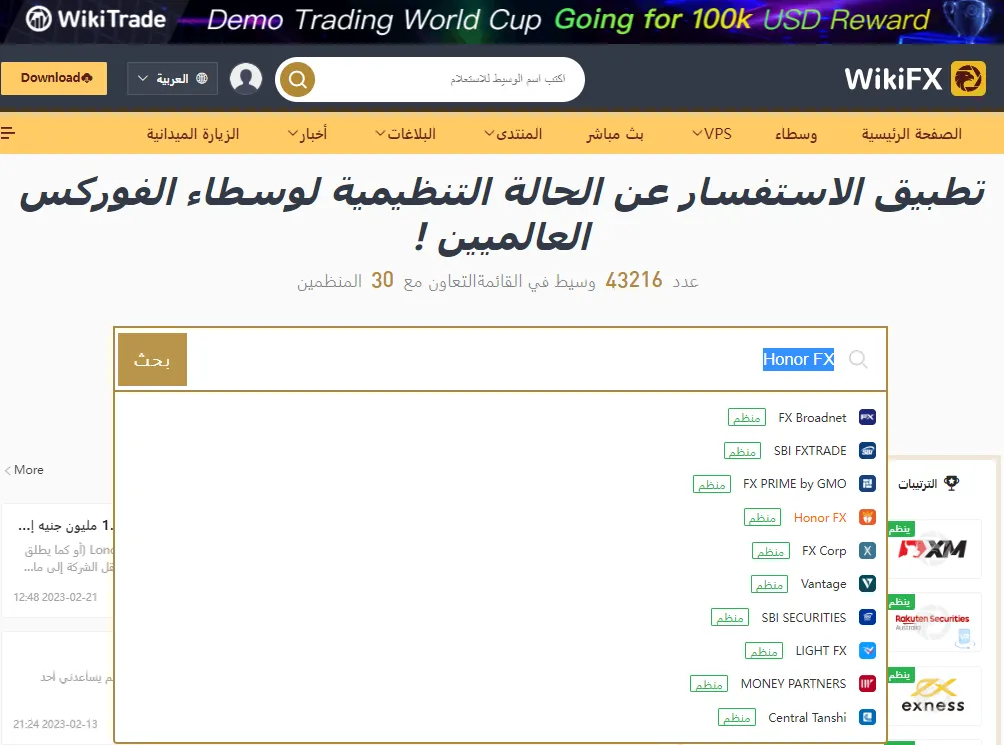Open the news post dated 12:48 2023-02-21
1004x745 pixels.
pos(58,561)
